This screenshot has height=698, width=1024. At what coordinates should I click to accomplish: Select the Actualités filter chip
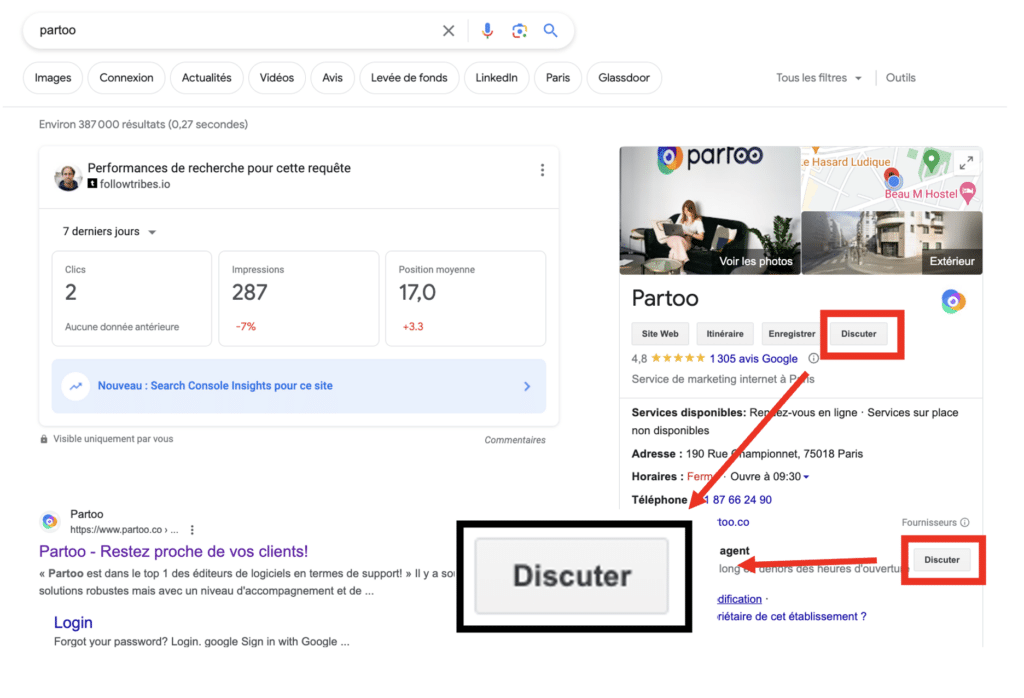(x=206, y=78)
